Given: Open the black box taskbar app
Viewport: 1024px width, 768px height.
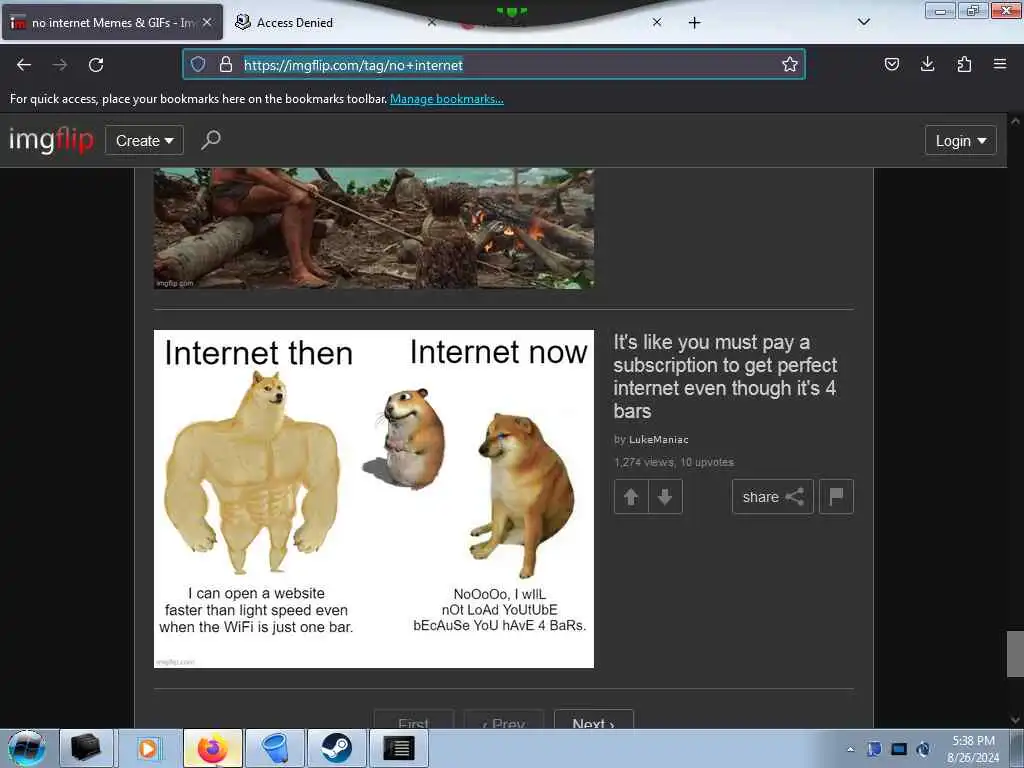Looking at the screenshot, I should [x=86, y=748].
